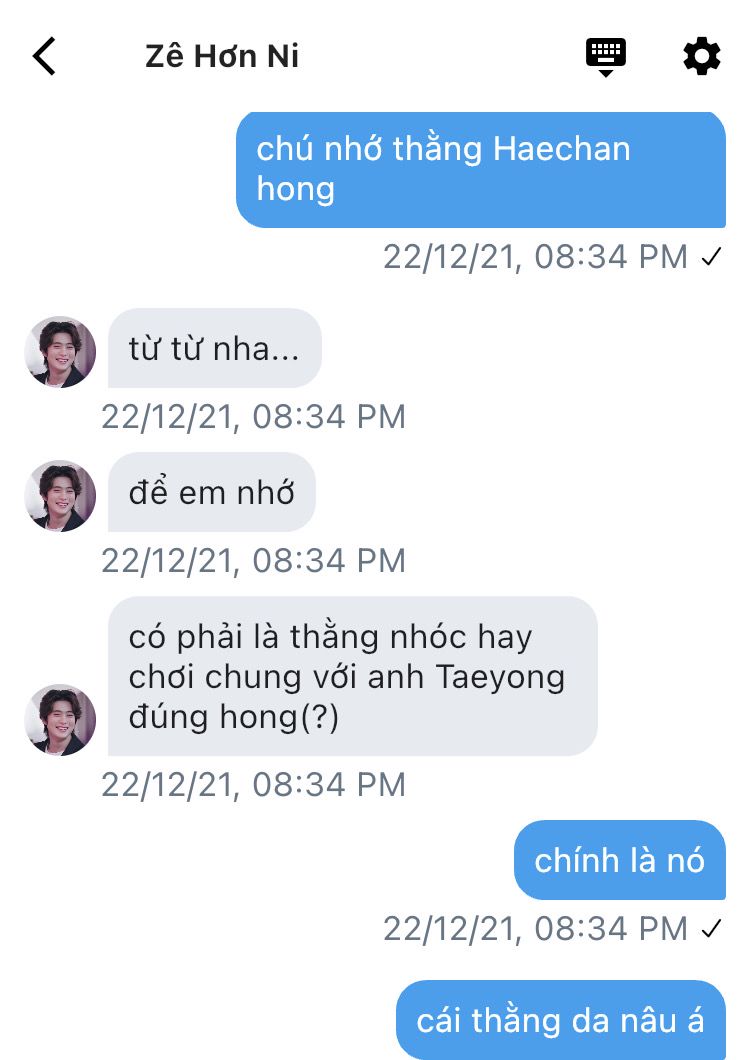Tap the timestamp under 'chính là nó'
Image resolution: width=750 pixels, height=1060 pixels.
536,929
